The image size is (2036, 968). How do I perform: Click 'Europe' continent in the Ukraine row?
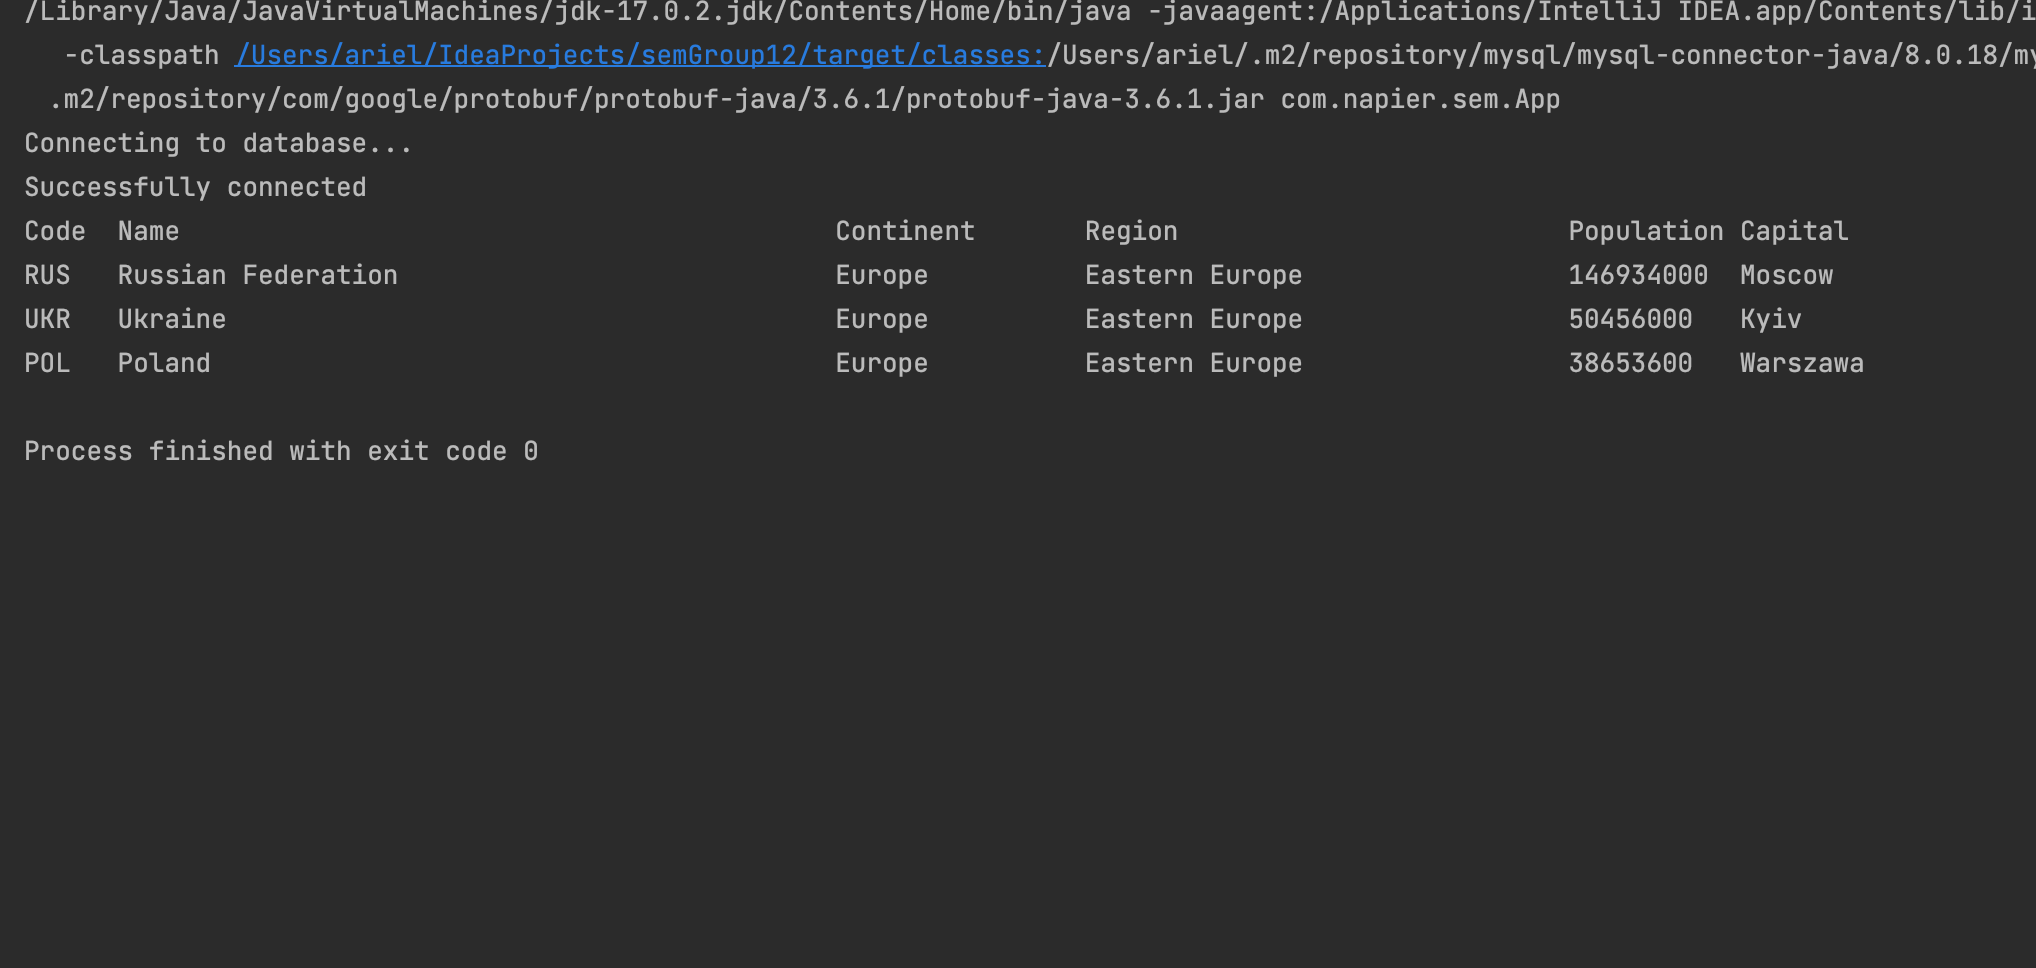click(x=882, y=319)
